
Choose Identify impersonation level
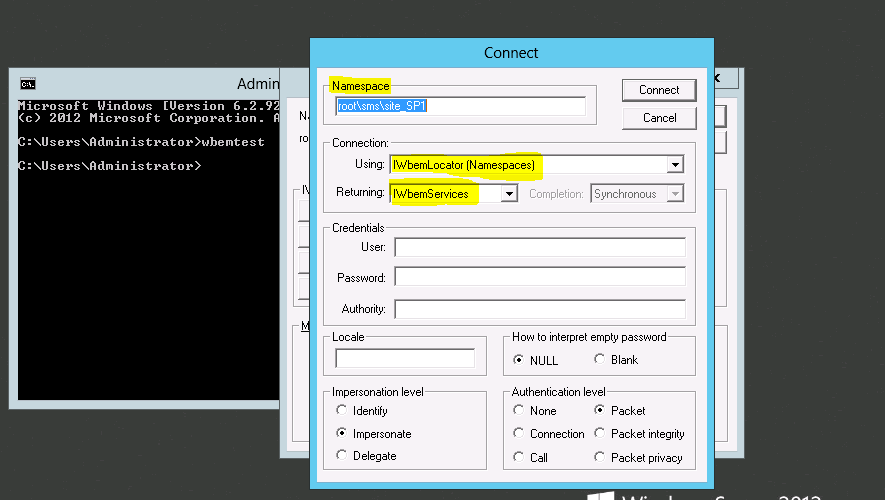(x=342, y=411)
